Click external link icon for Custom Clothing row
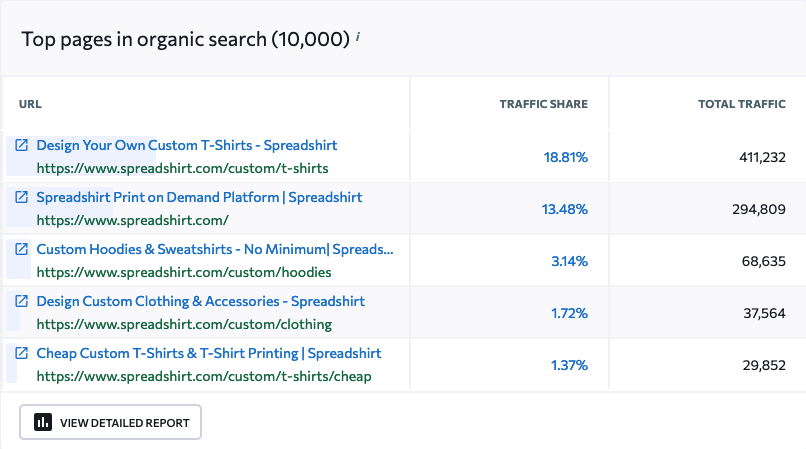 coord(21,301)
